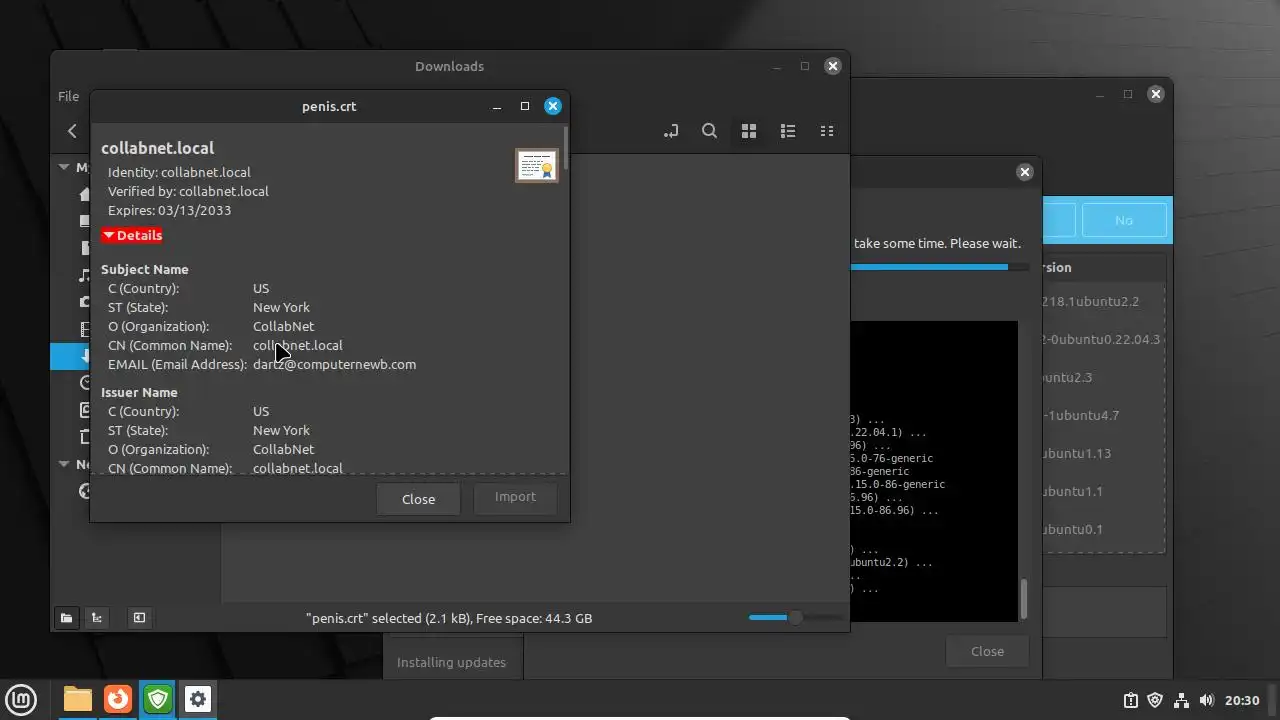
Task: Open the network tray icon
Action: pos(1181,701)
